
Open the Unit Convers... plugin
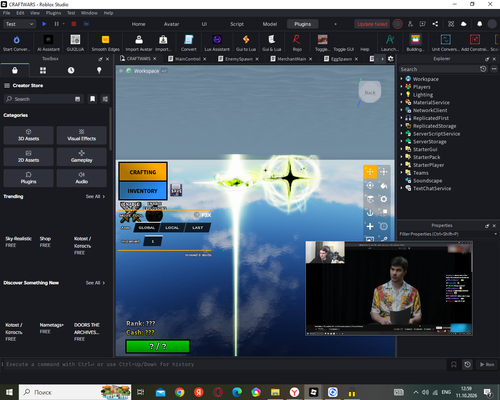[x=446, y=43]
